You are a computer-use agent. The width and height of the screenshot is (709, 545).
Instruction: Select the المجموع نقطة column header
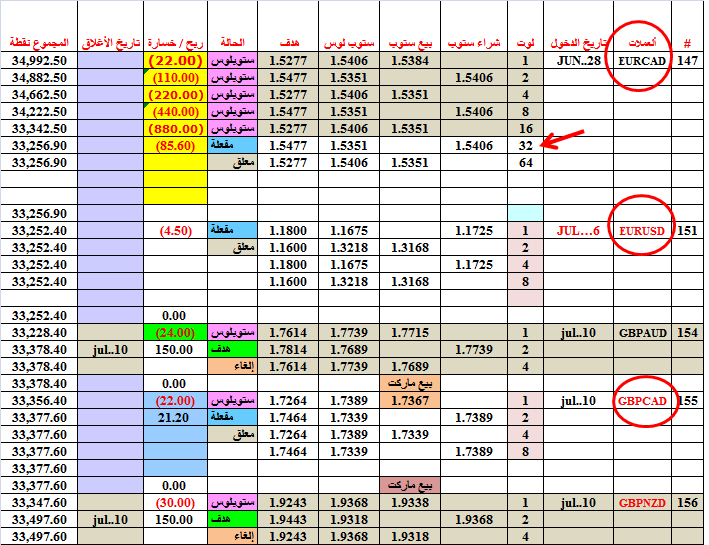(x=39, y=43)
